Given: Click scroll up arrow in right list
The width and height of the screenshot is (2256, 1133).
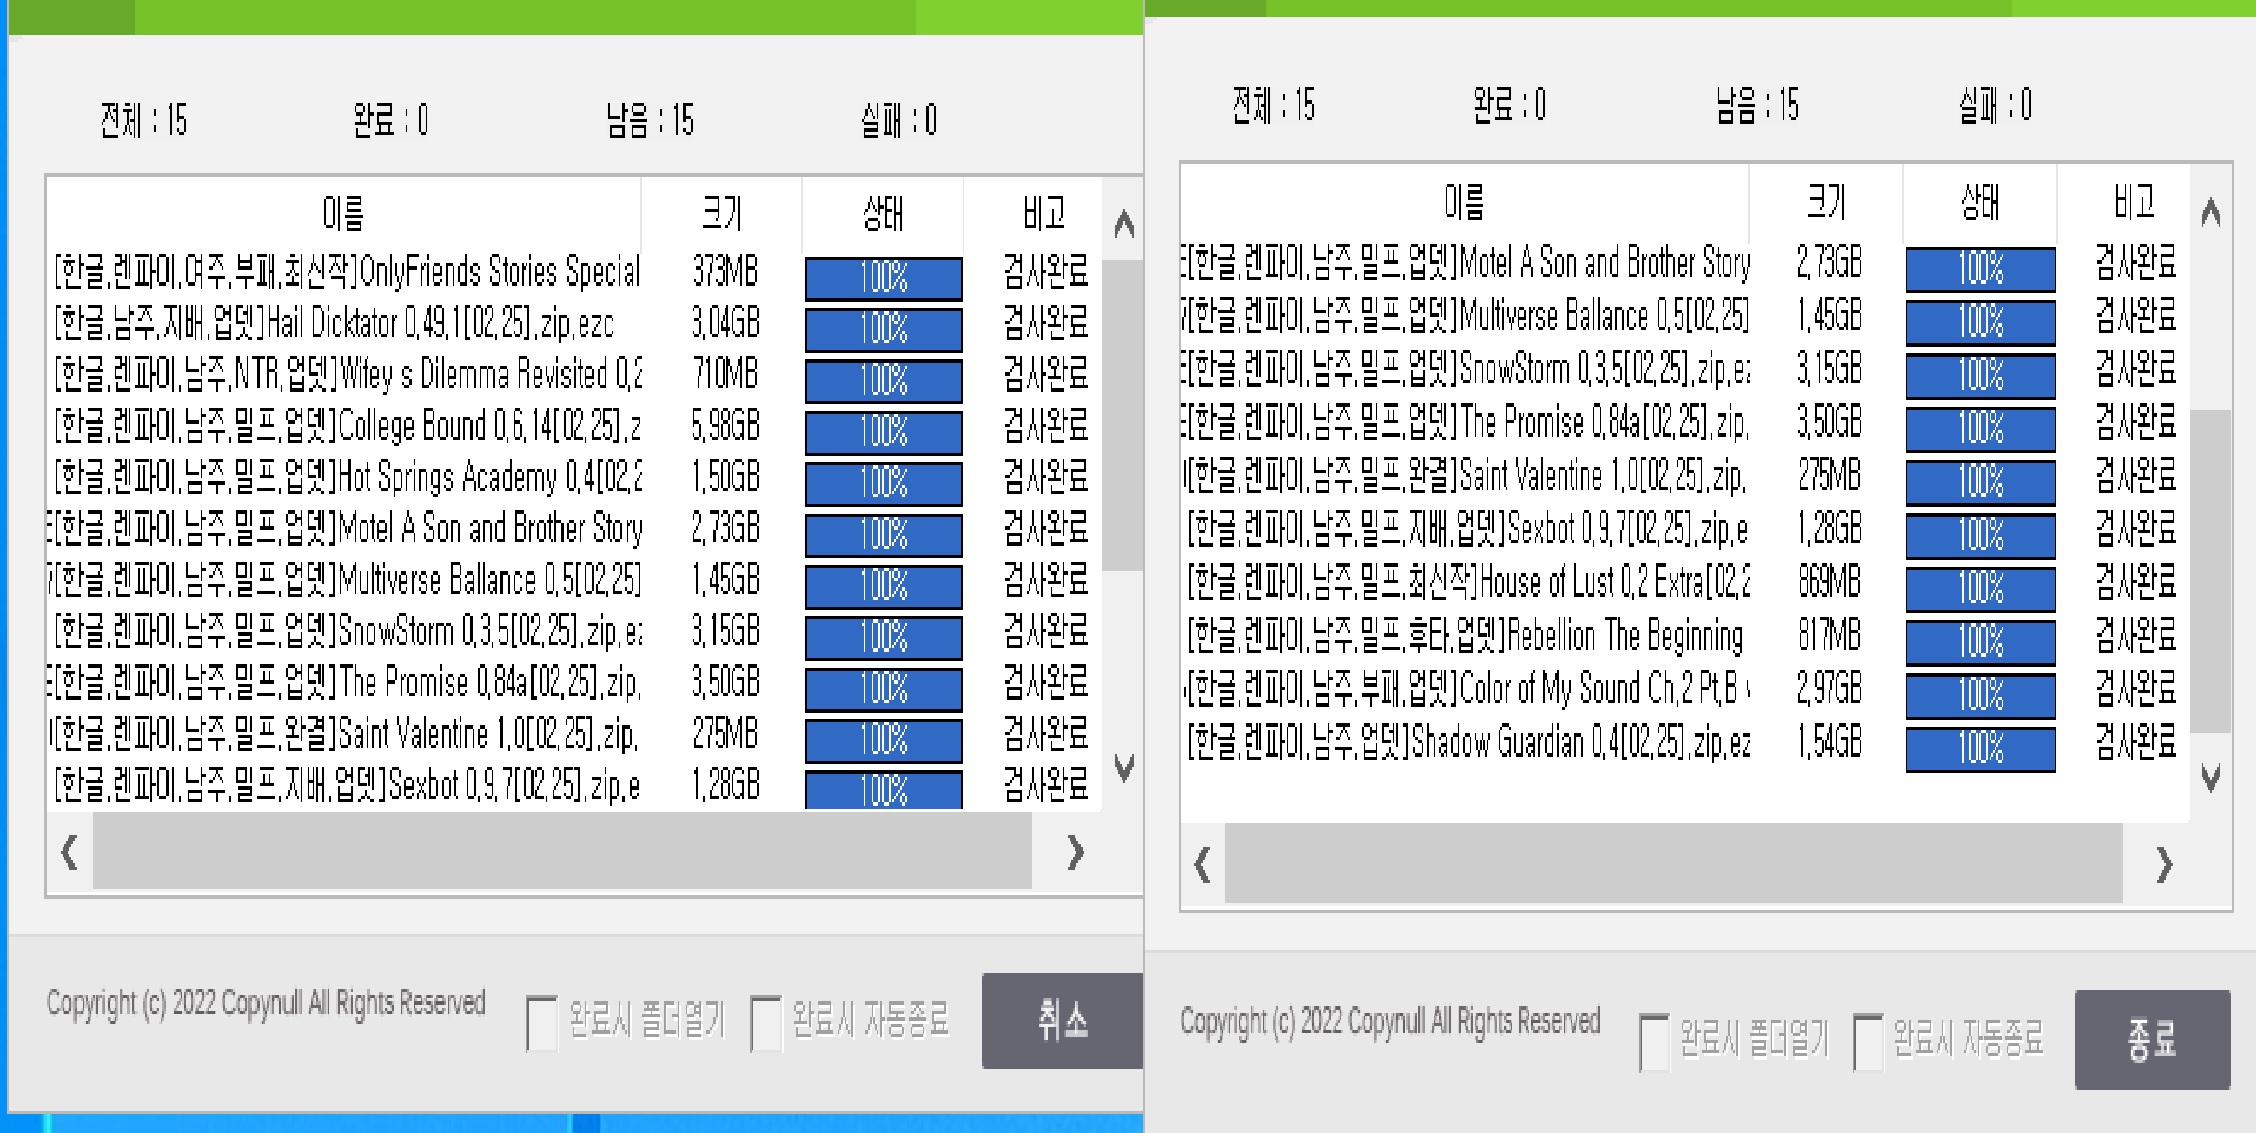Looking at the screenshot, I should (2211, 212).
